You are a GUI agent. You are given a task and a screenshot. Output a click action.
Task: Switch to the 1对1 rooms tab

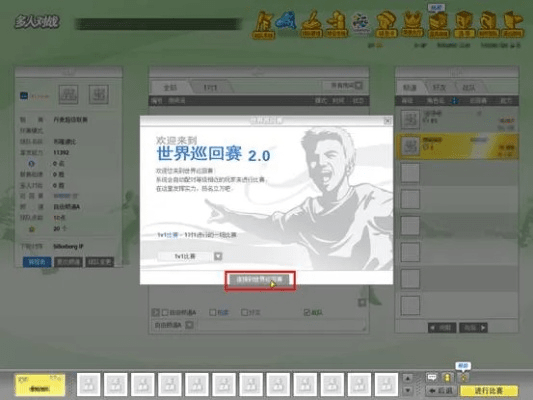tap(210, 88)
